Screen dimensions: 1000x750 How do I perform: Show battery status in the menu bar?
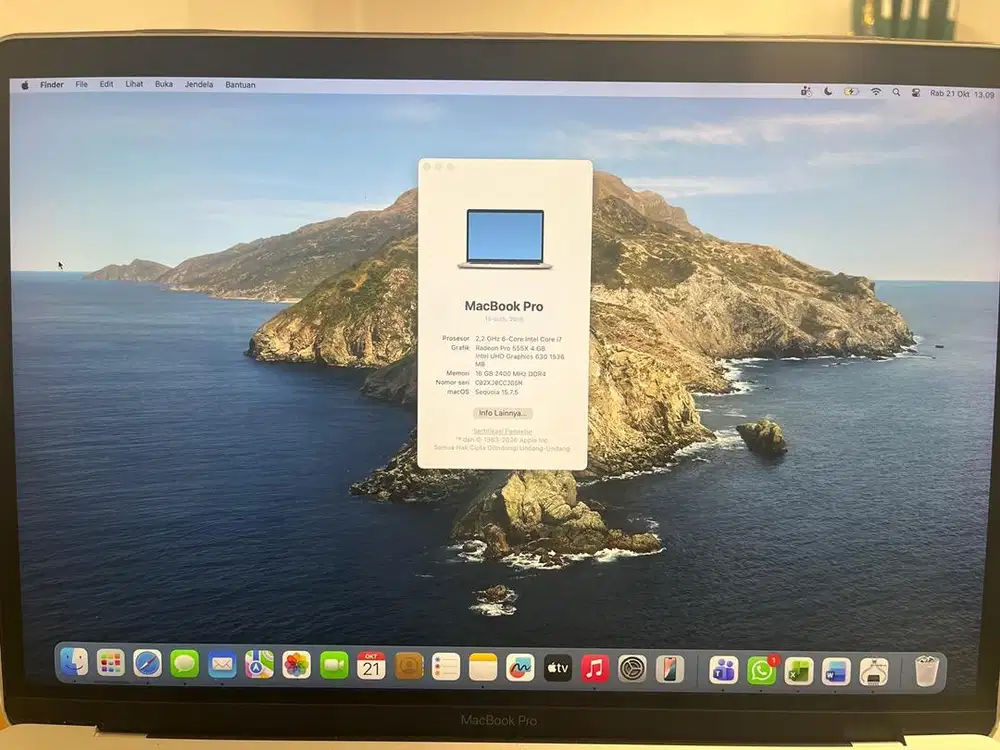pyautogui.click(x=851, y=92)
